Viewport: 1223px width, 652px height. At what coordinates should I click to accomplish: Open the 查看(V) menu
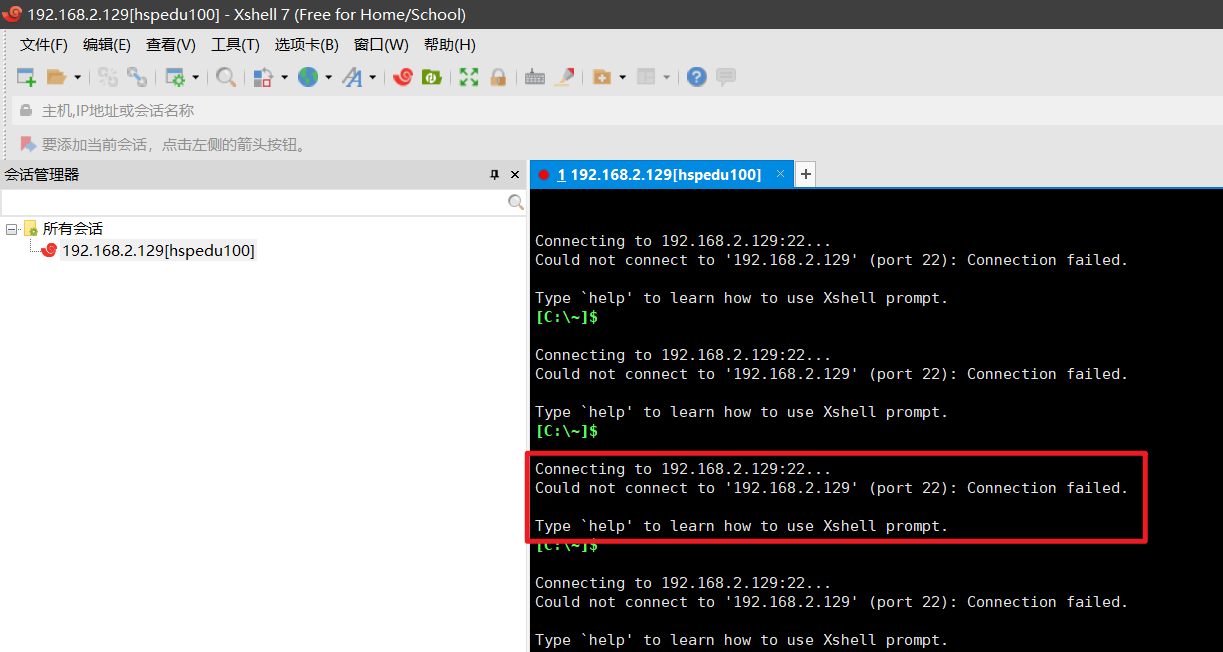[x=171, y=45]
